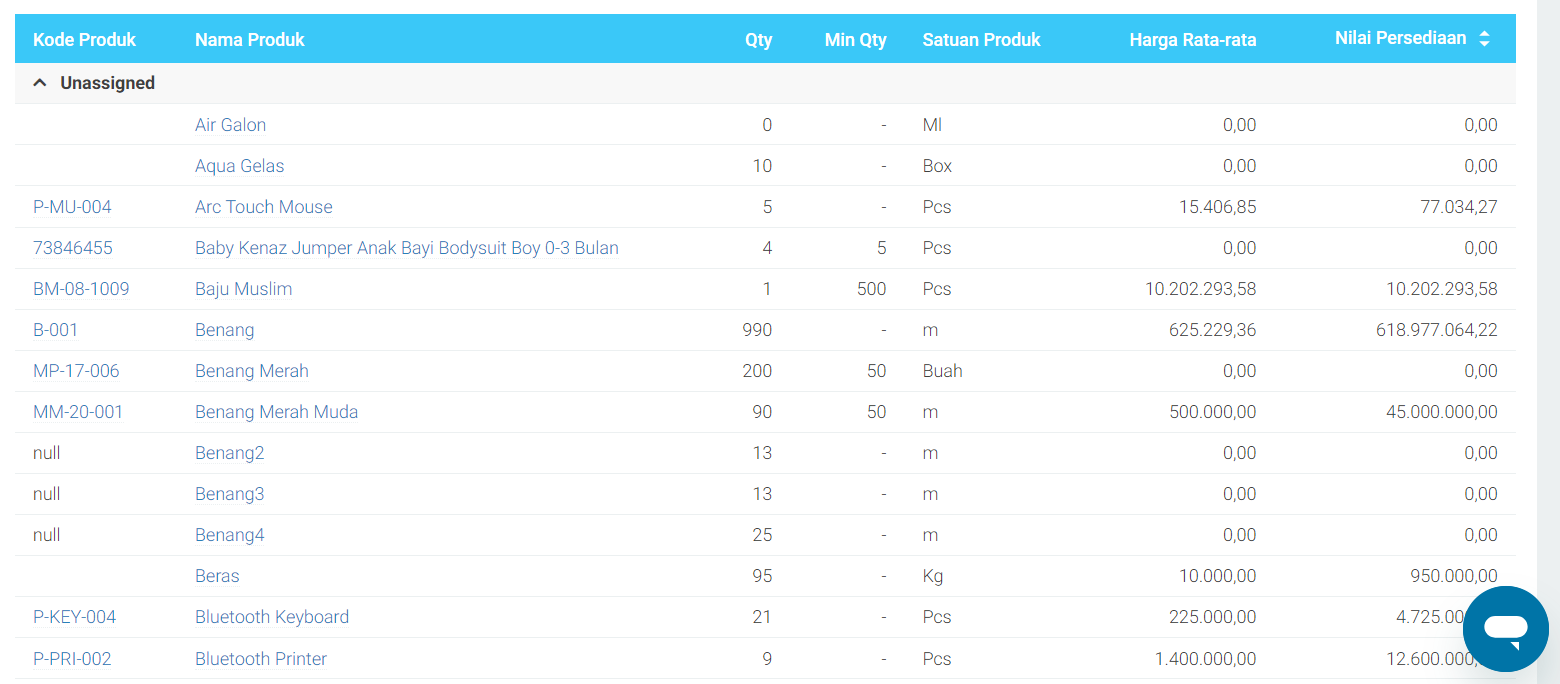This screenshot has width=1560, height=684.
Task: Click product code MP-17-006
Action: point(76,371)
